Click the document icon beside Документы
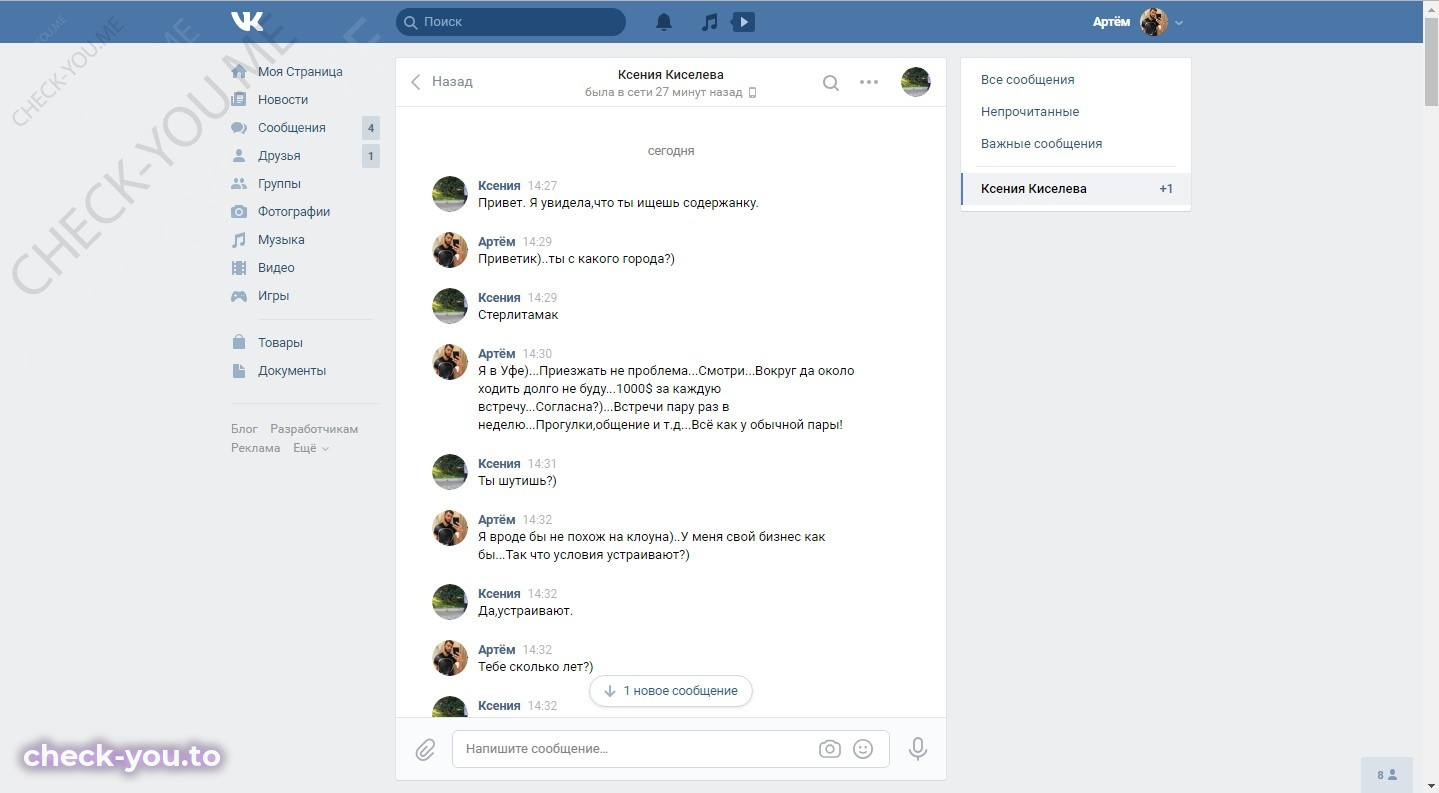The height and width of the screenshot is (793, 1439). pyautogui.click(x=239, y=371)
